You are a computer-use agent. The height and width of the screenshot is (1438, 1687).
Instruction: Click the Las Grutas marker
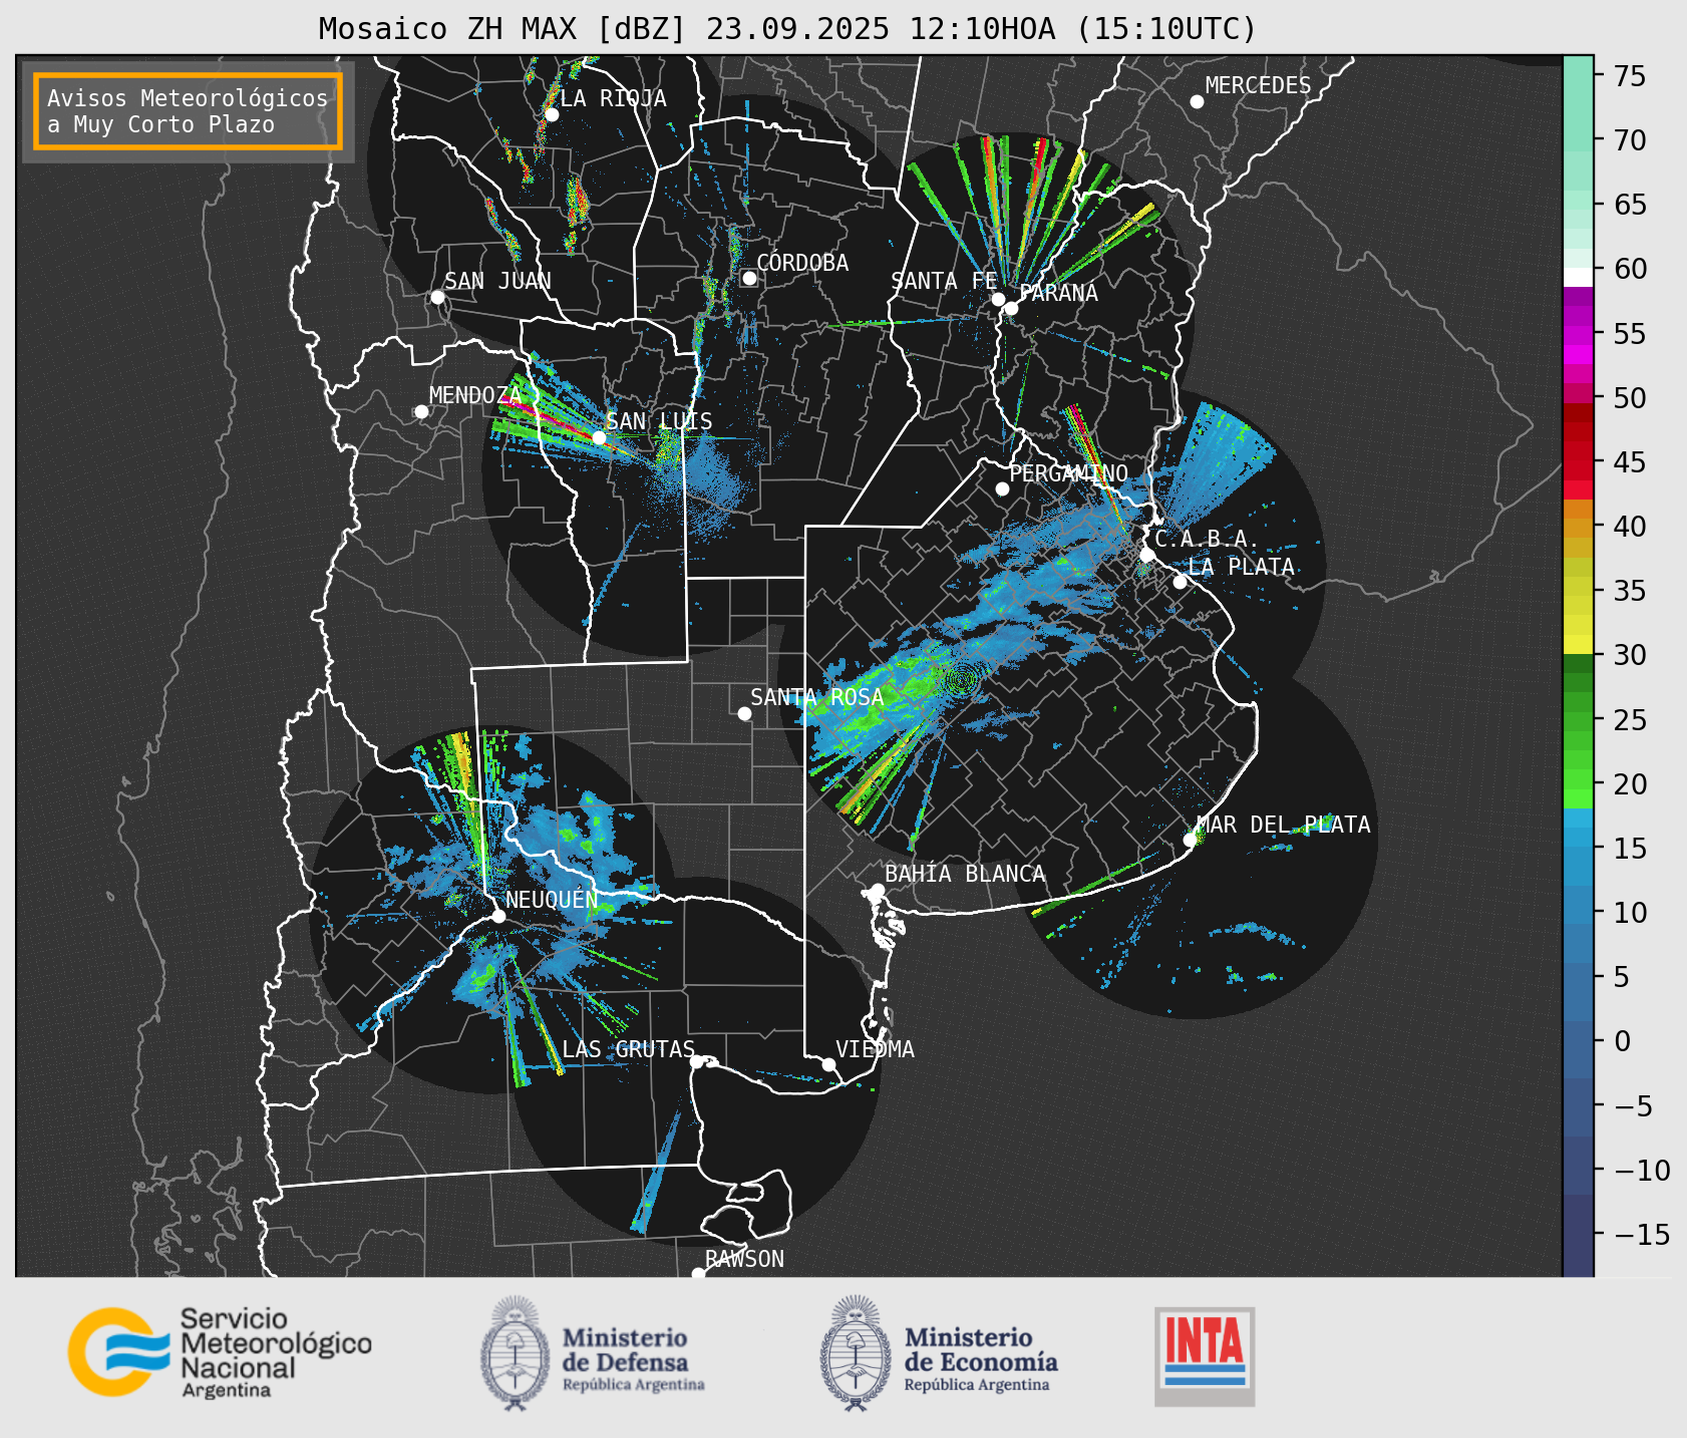pos(697,1061)
